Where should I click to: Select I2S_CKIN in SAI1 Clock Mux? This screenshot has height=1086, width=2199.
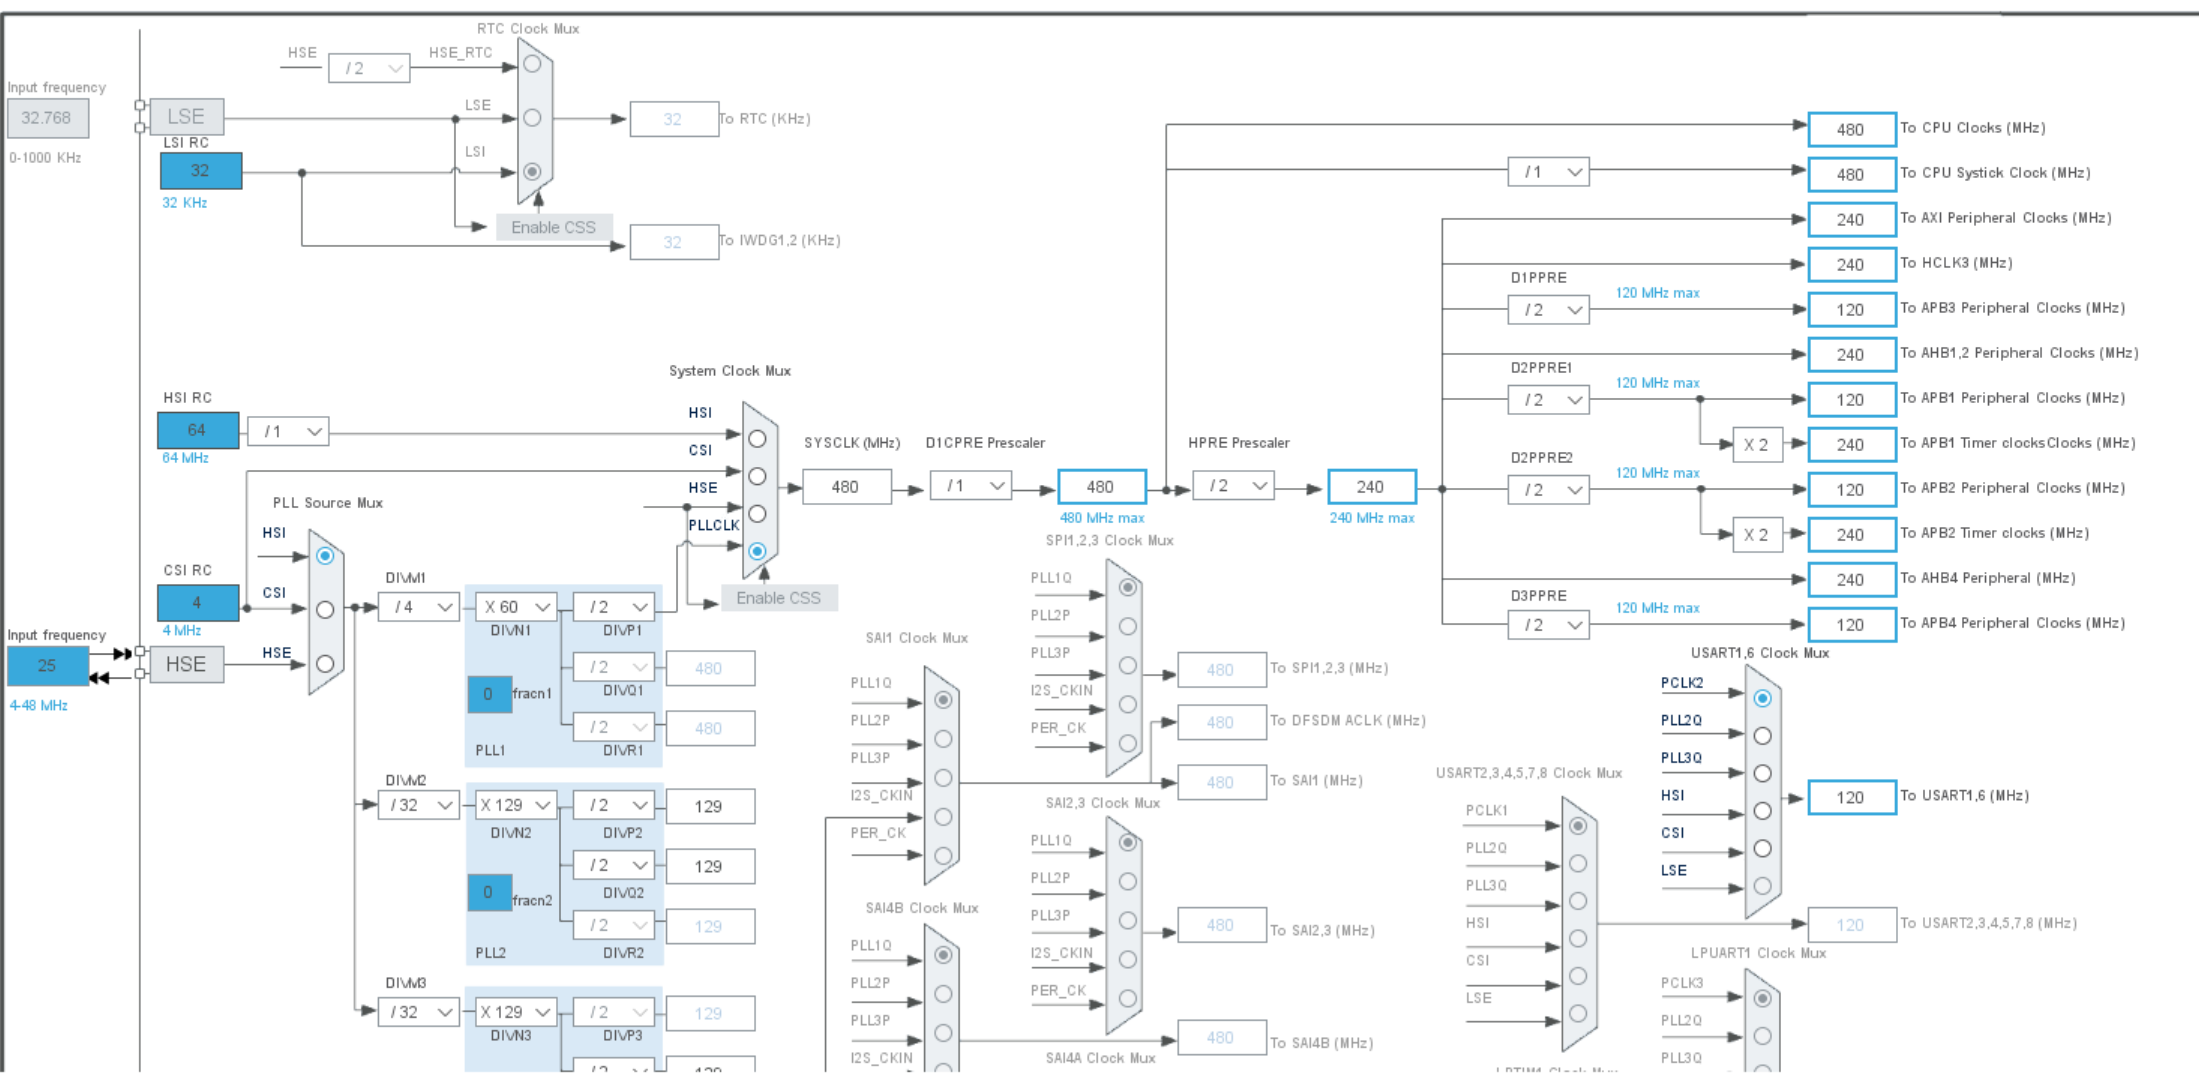click(x=941, y=816)
